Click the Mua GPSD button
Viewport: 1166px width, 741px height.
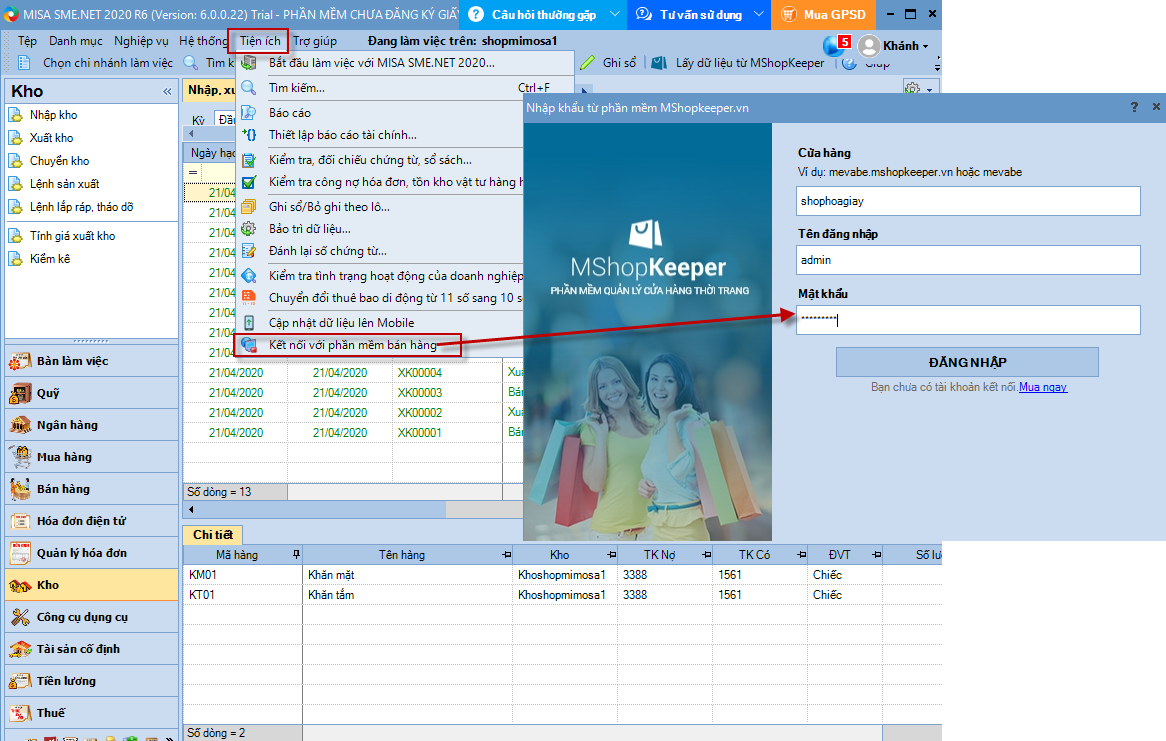coord(825,14)
